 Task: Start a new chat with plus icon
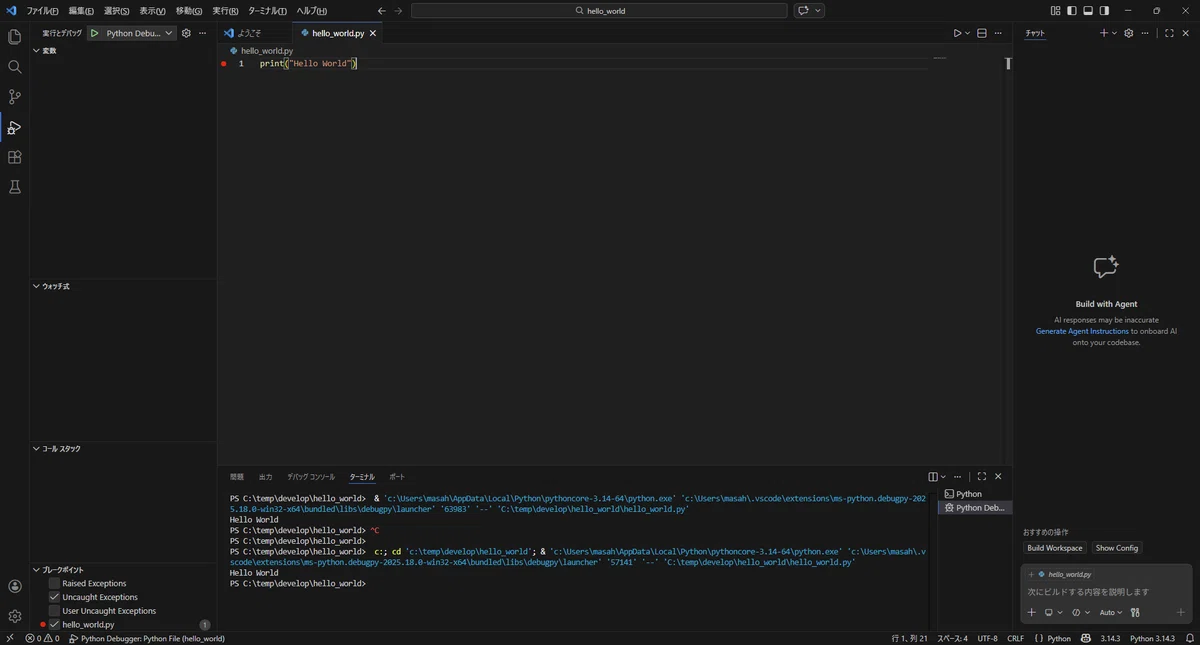(x=1104, y=33)
